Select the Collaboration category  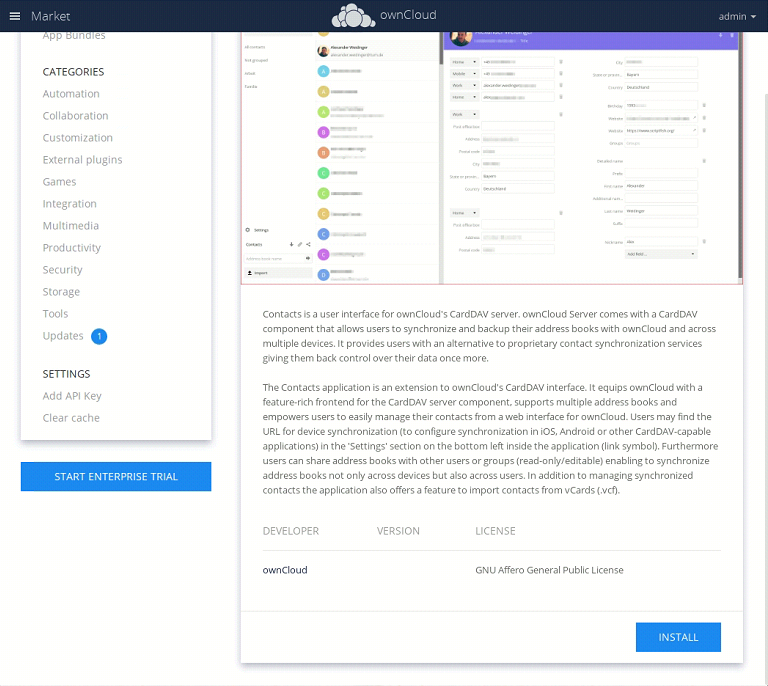pyautogui.click(x=75, y=116)
